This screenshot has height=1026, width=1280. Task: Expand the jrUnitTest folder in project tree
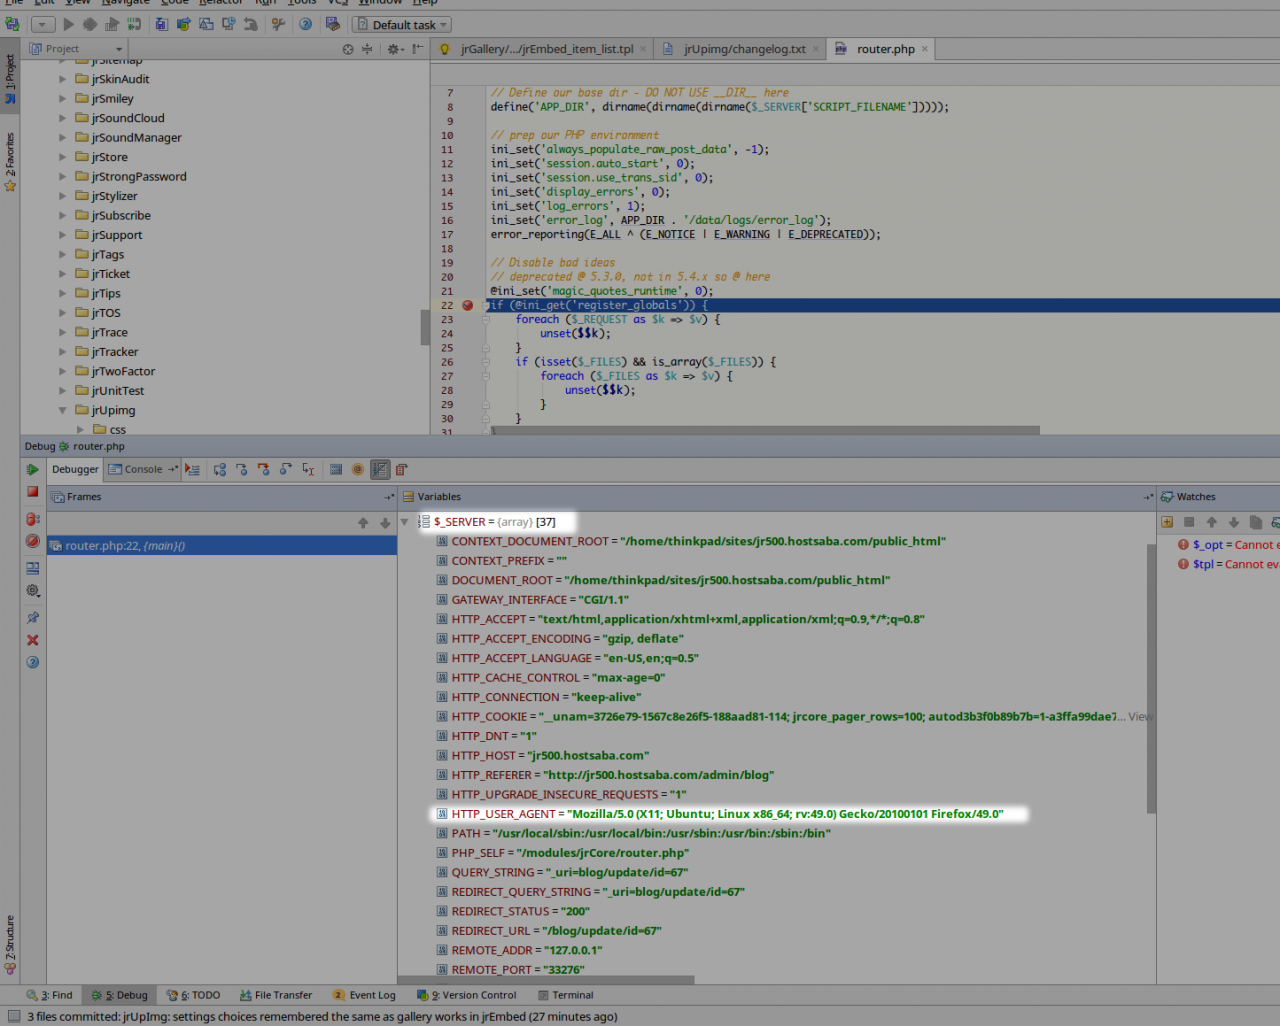62,391
